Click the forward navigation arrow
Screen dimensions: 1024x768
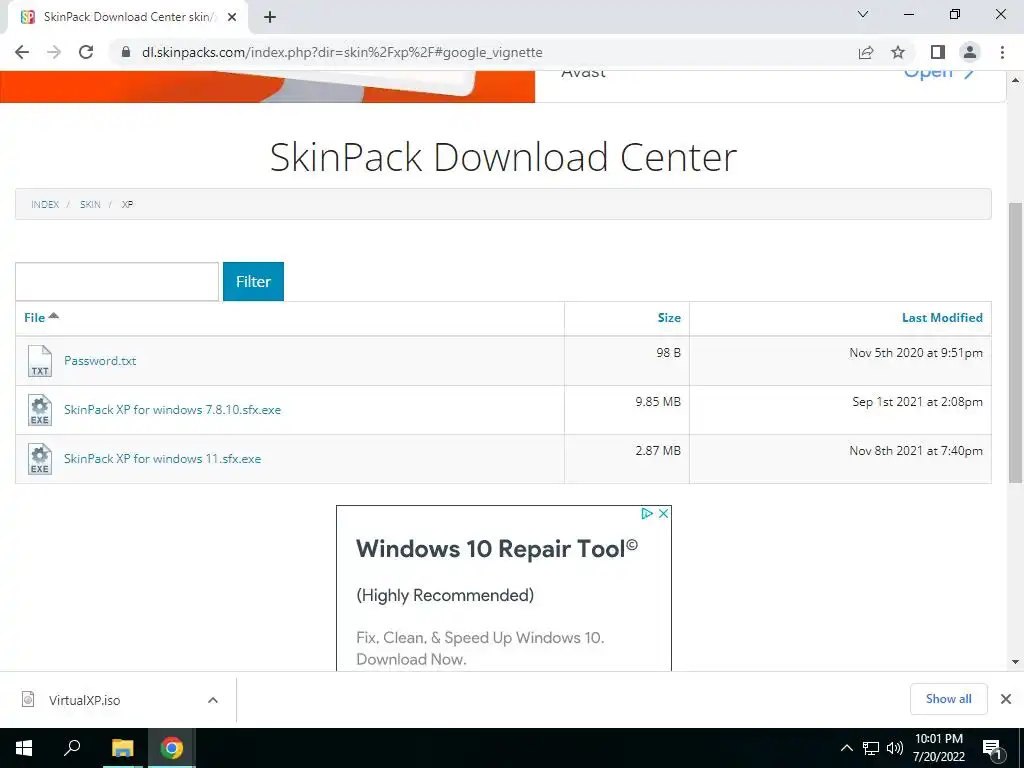tap(54, 52)
